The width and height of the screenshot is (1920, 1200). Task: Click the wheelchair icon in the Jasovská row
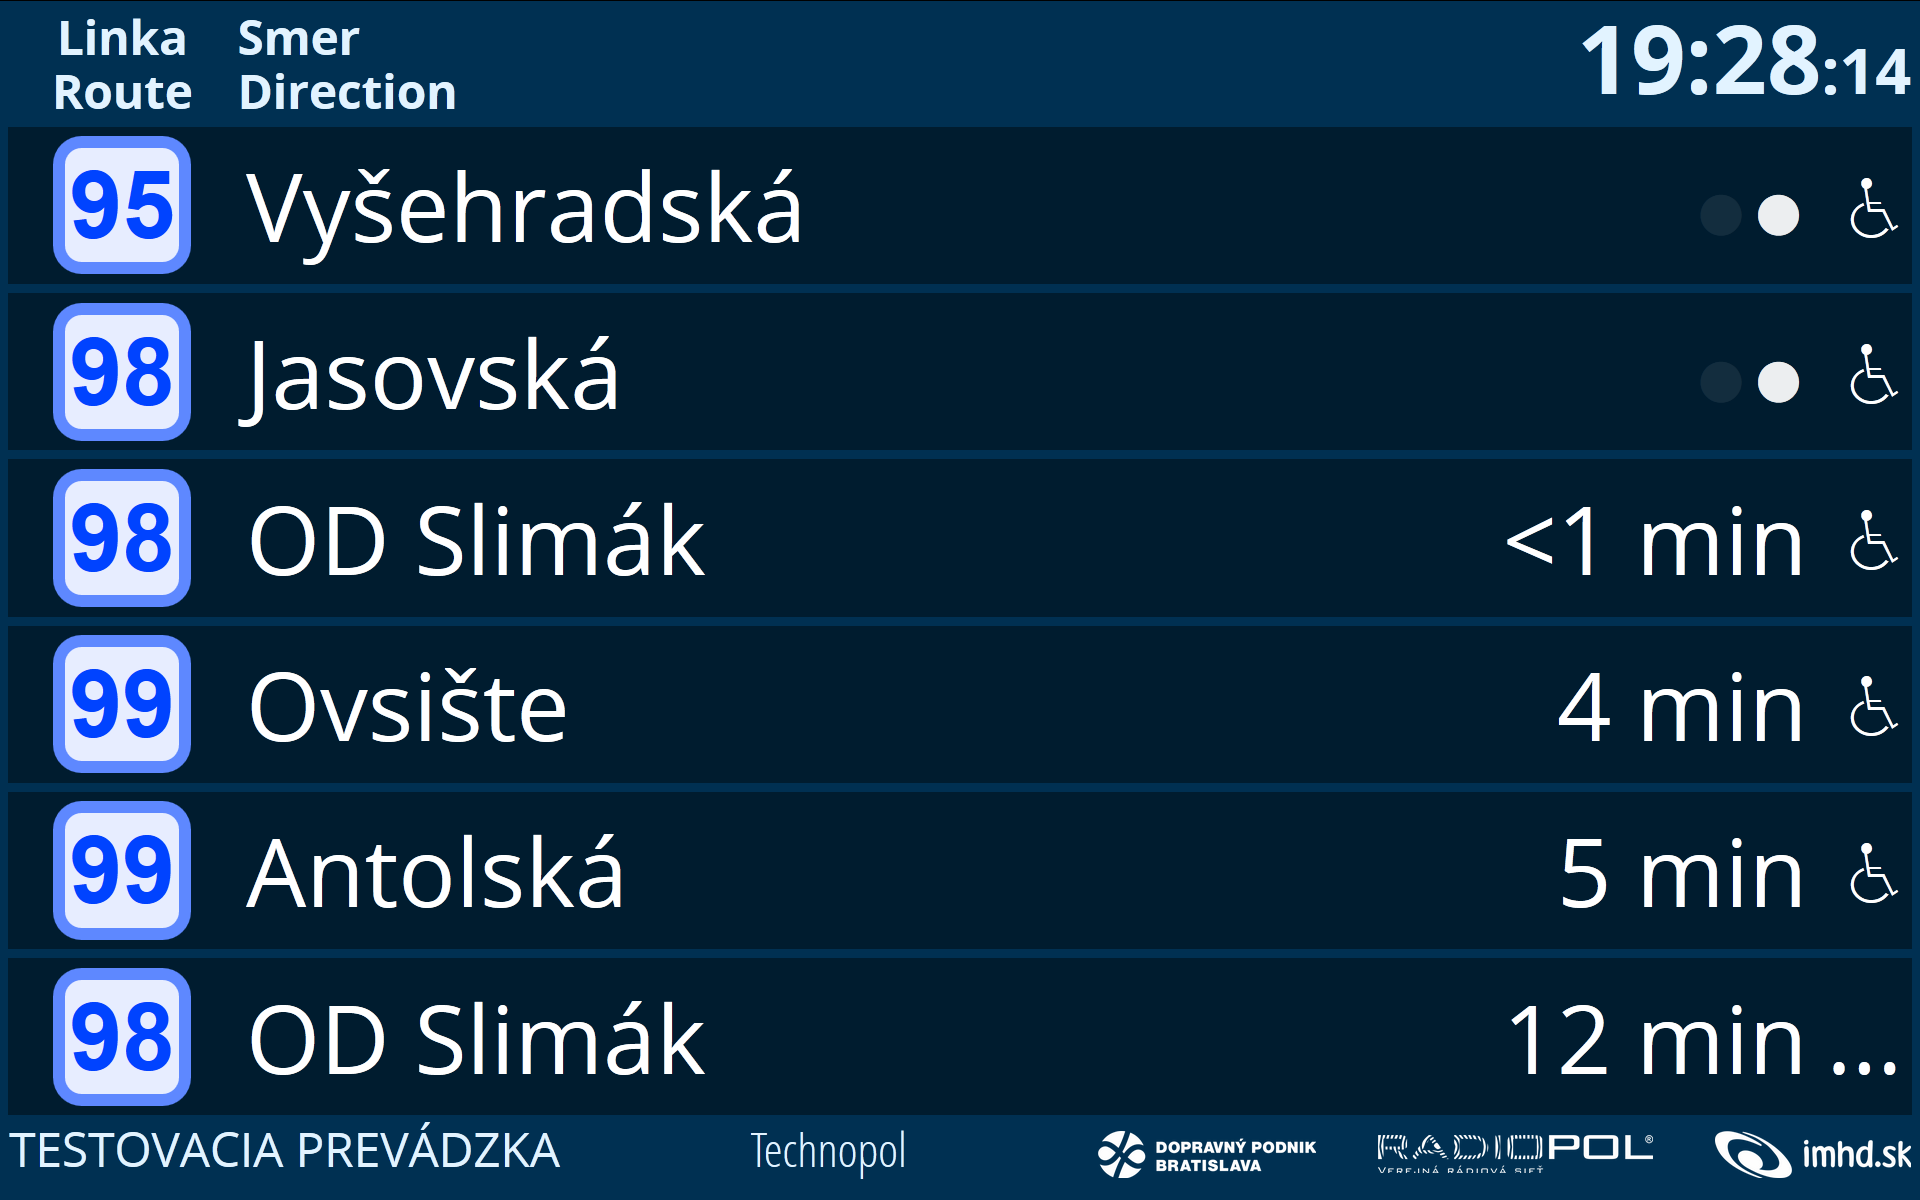(x=1872, y=375)
